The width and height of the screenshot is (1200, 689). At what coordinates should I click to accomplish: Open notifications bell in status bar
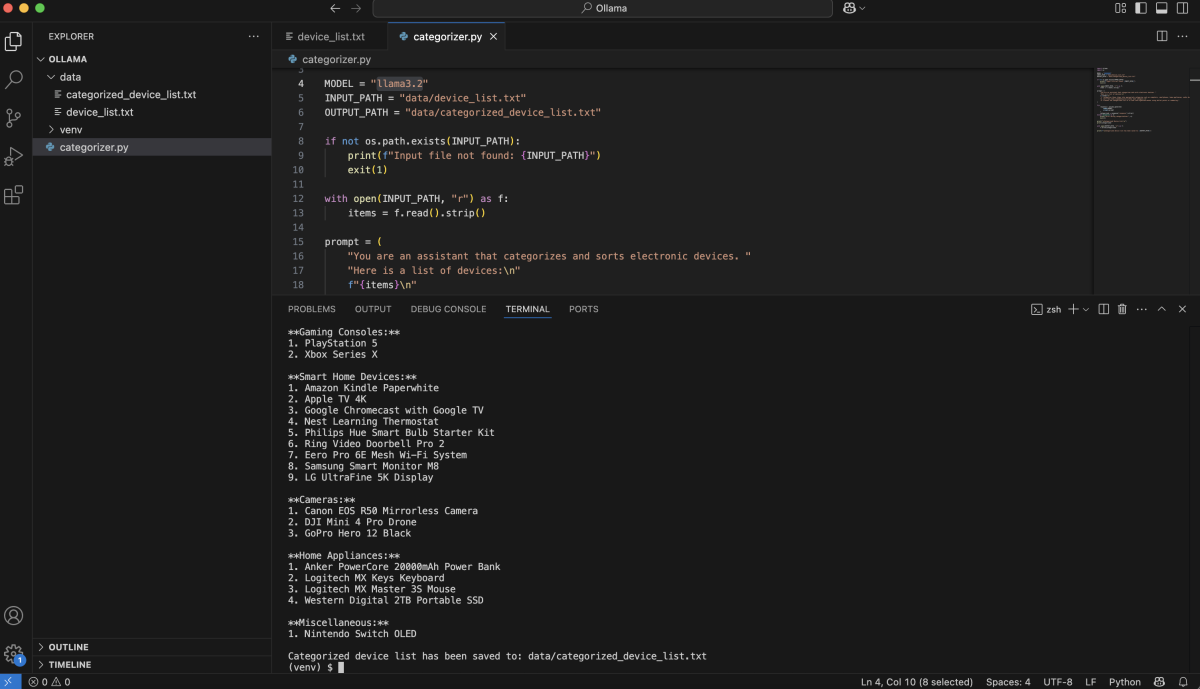[x=1183, y=682]
